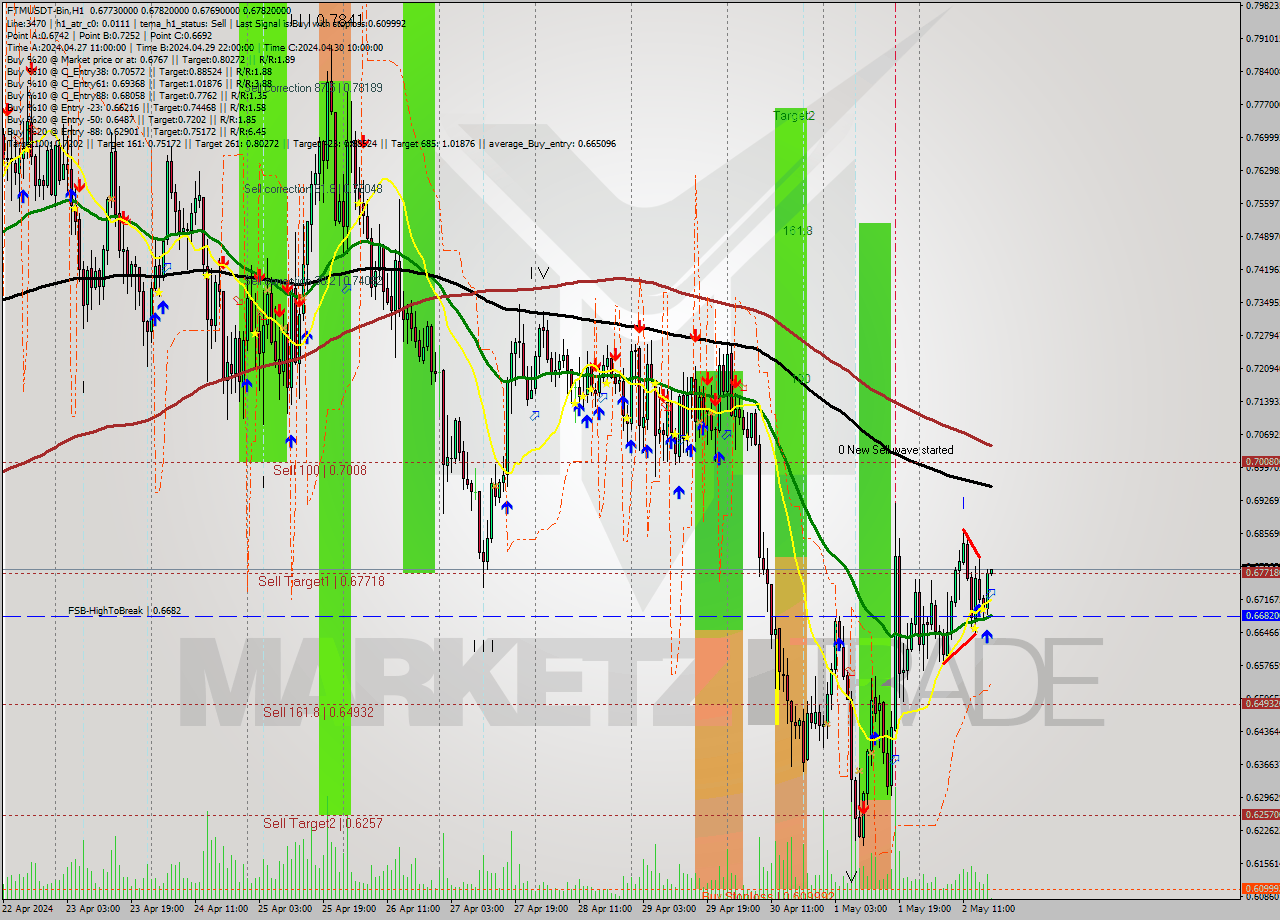Click the 0.63663 price axis value

[x=1262, y=765]
